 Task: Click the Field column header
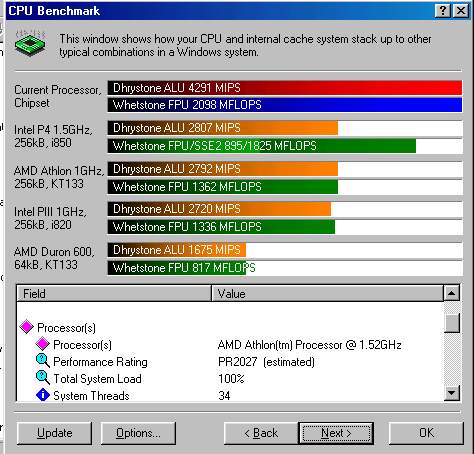click(114, 293)
